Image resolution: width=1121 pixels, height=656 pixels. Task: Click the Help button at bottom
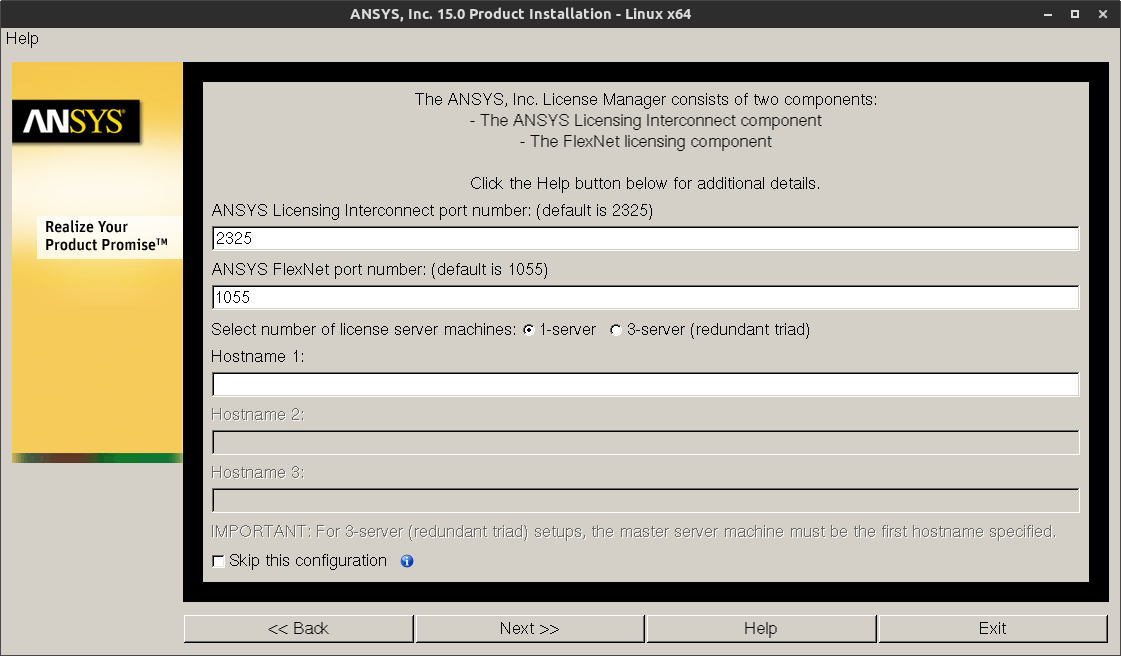click(761, 629)
